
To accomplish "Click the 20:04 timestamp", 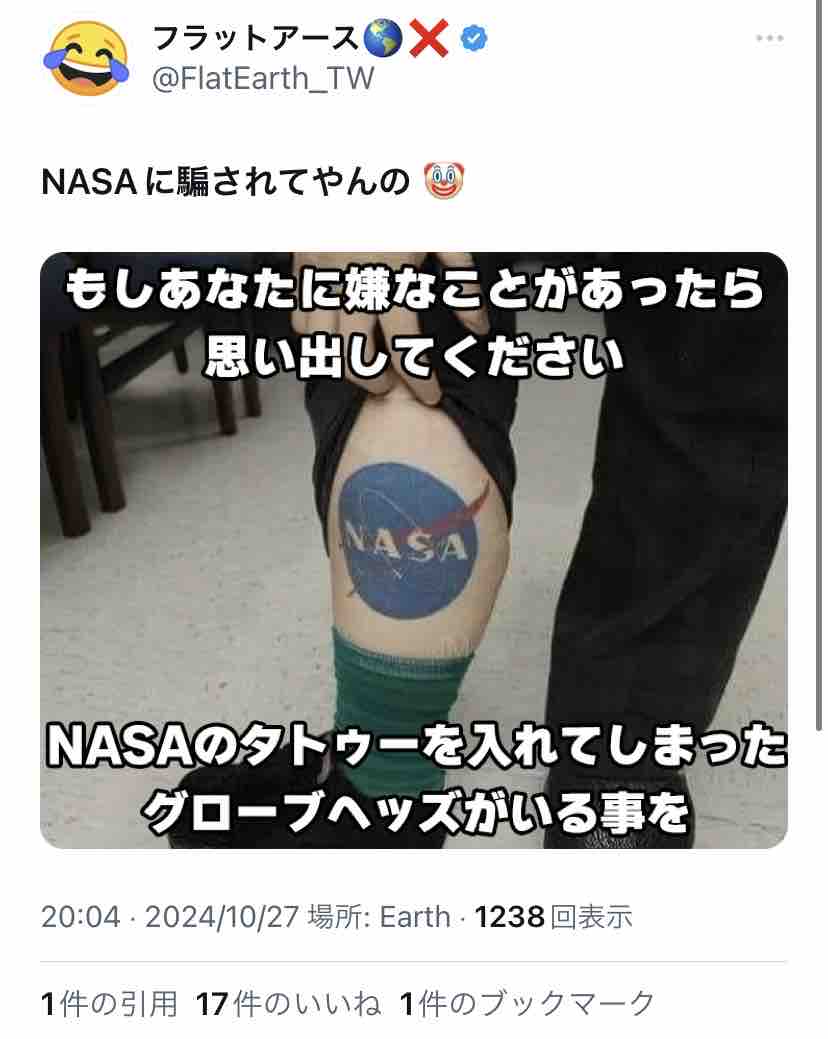I will tap(81, 917).
